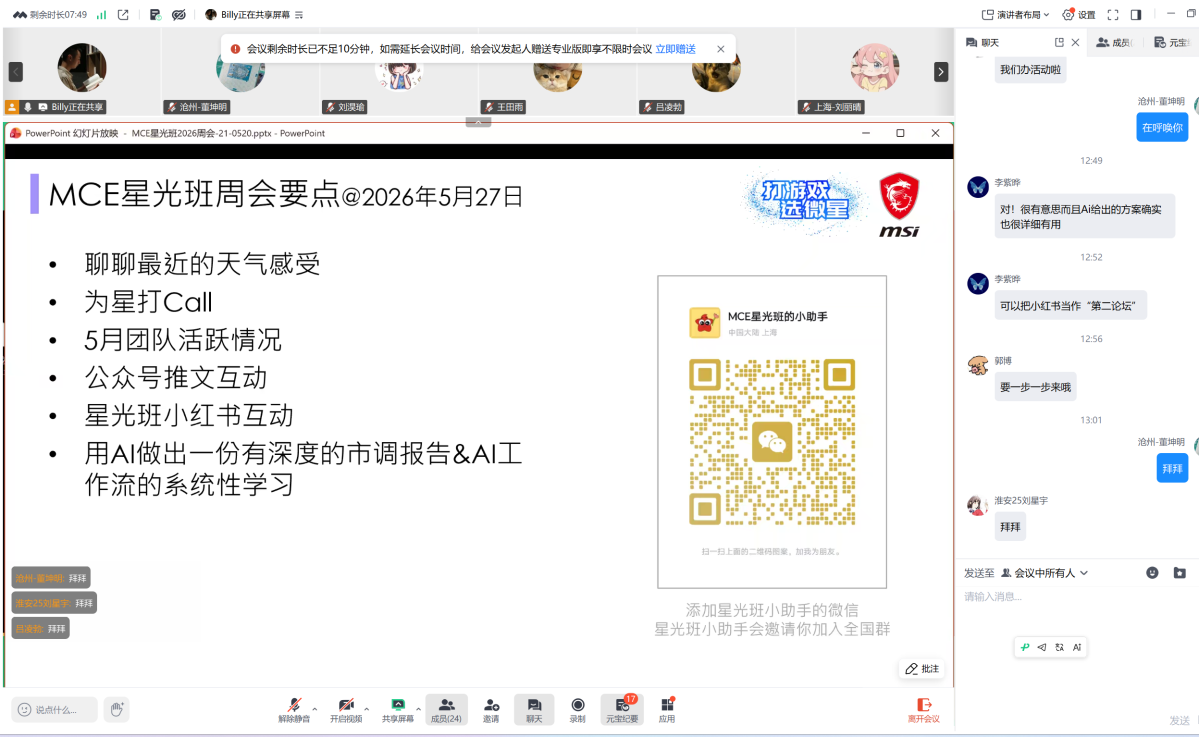Open the emoji picker in chat

(x=1152, y=573)
